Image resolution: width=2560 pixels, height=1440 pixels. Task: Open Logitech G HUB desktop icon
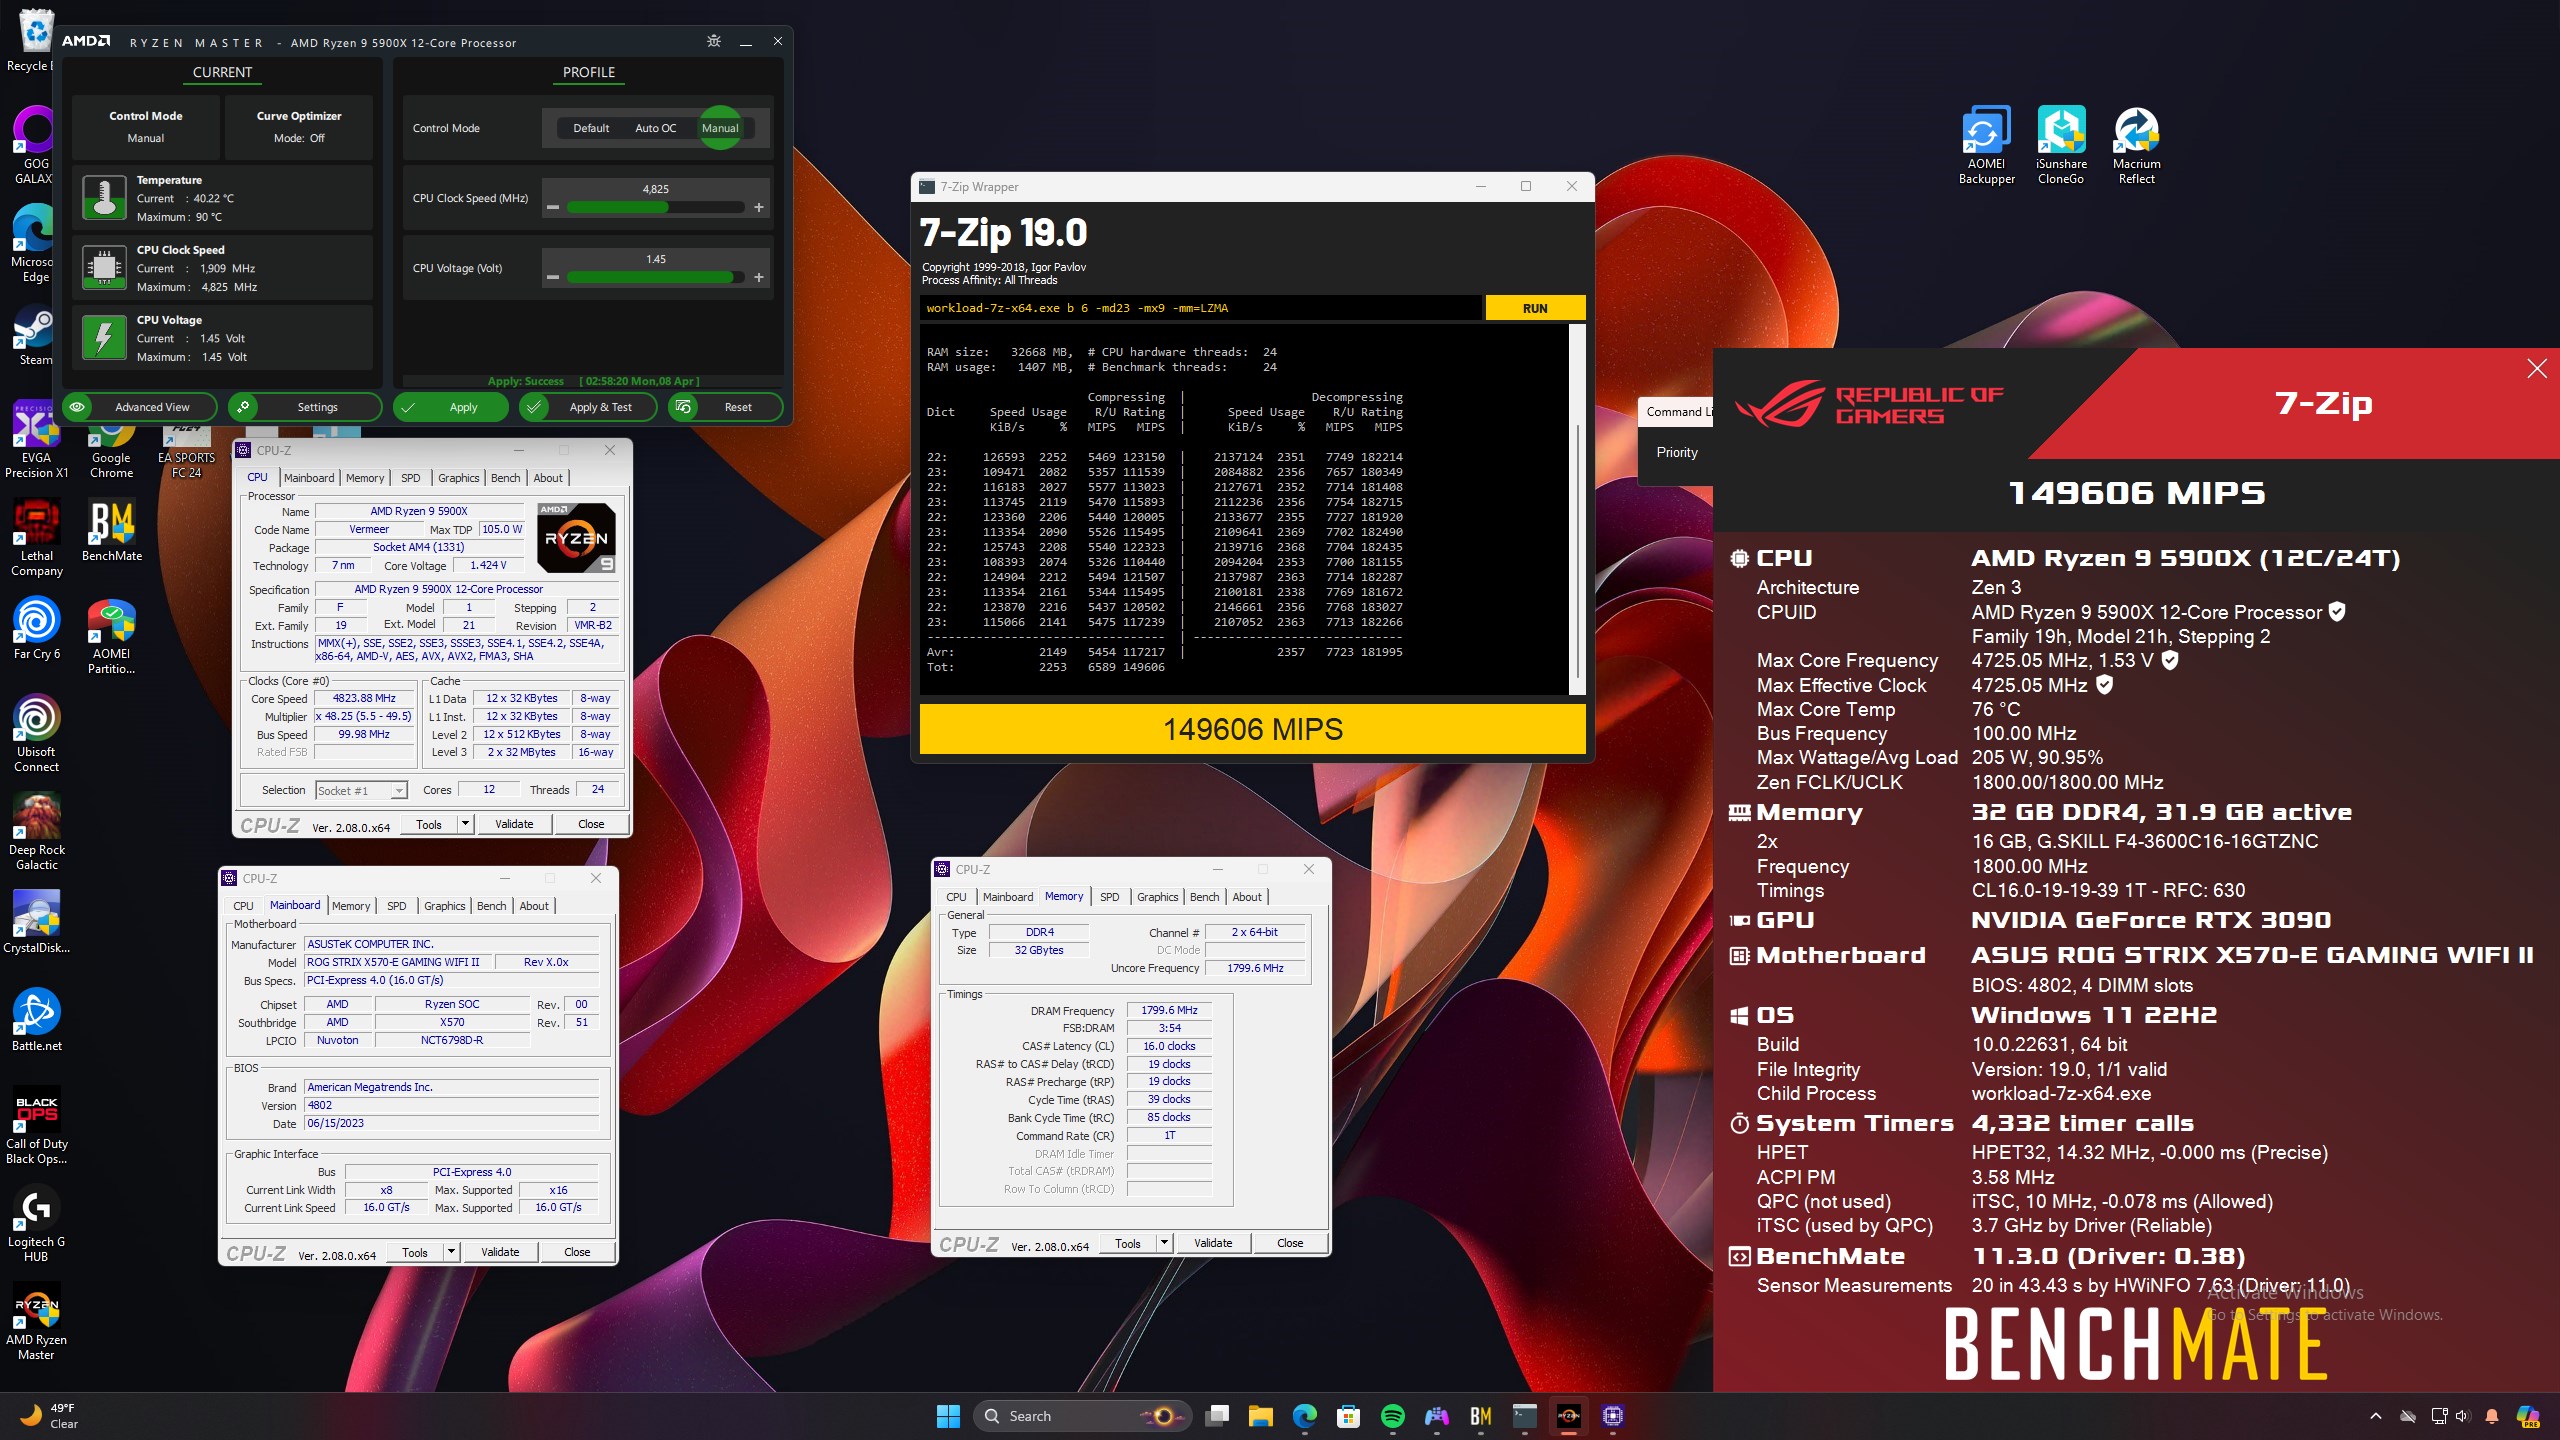(36, 1223)
